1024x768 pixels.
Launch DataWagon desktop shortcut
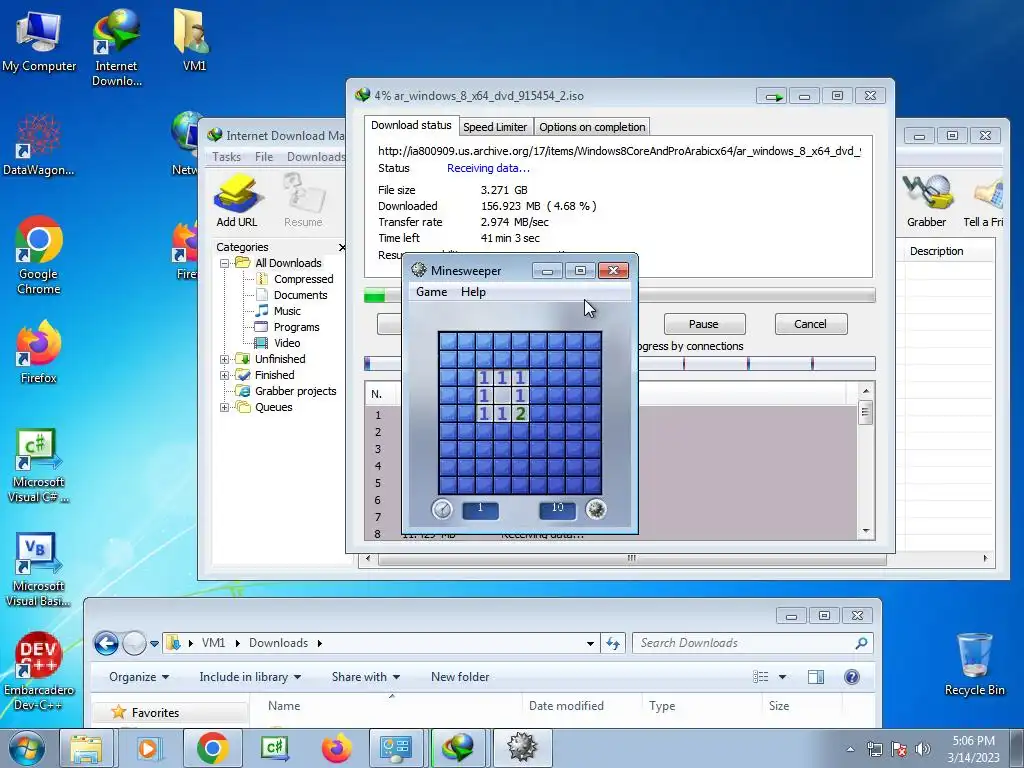(x=39, y=145)
